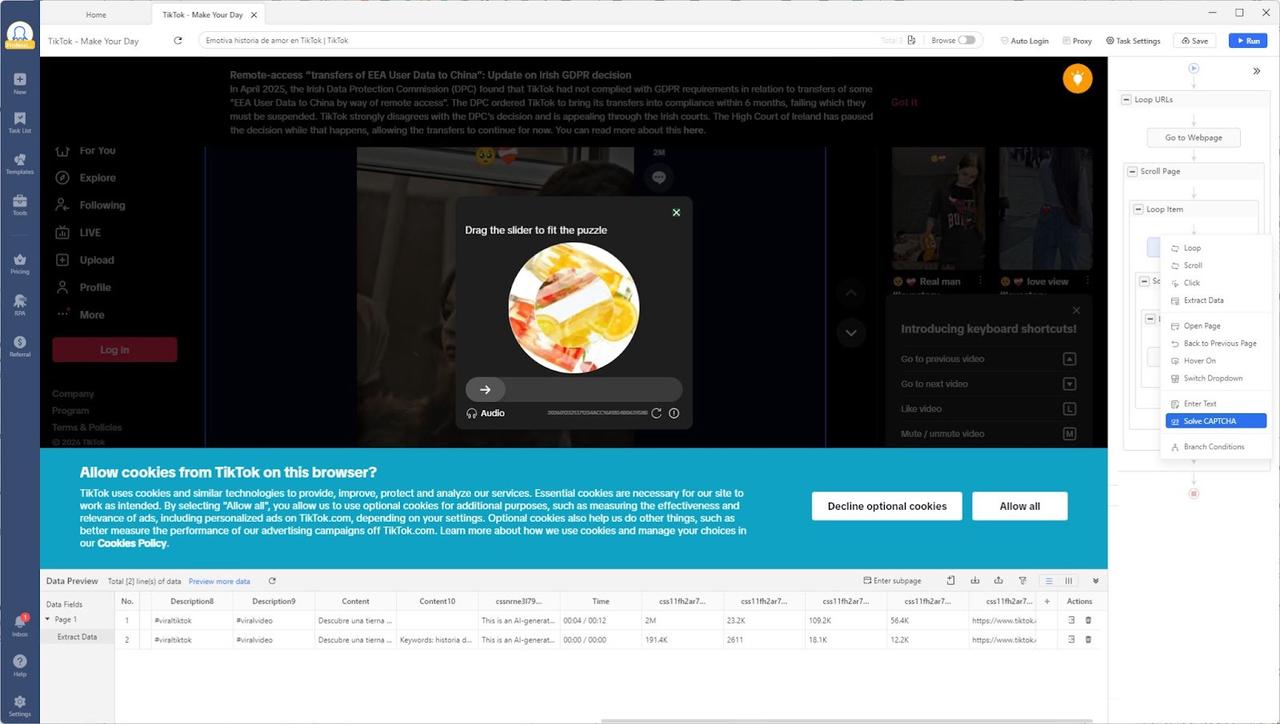Collapse the Scroll Page step
Image resolution: width=1280 pixels, height=724 pixels.
[1133, 170]
